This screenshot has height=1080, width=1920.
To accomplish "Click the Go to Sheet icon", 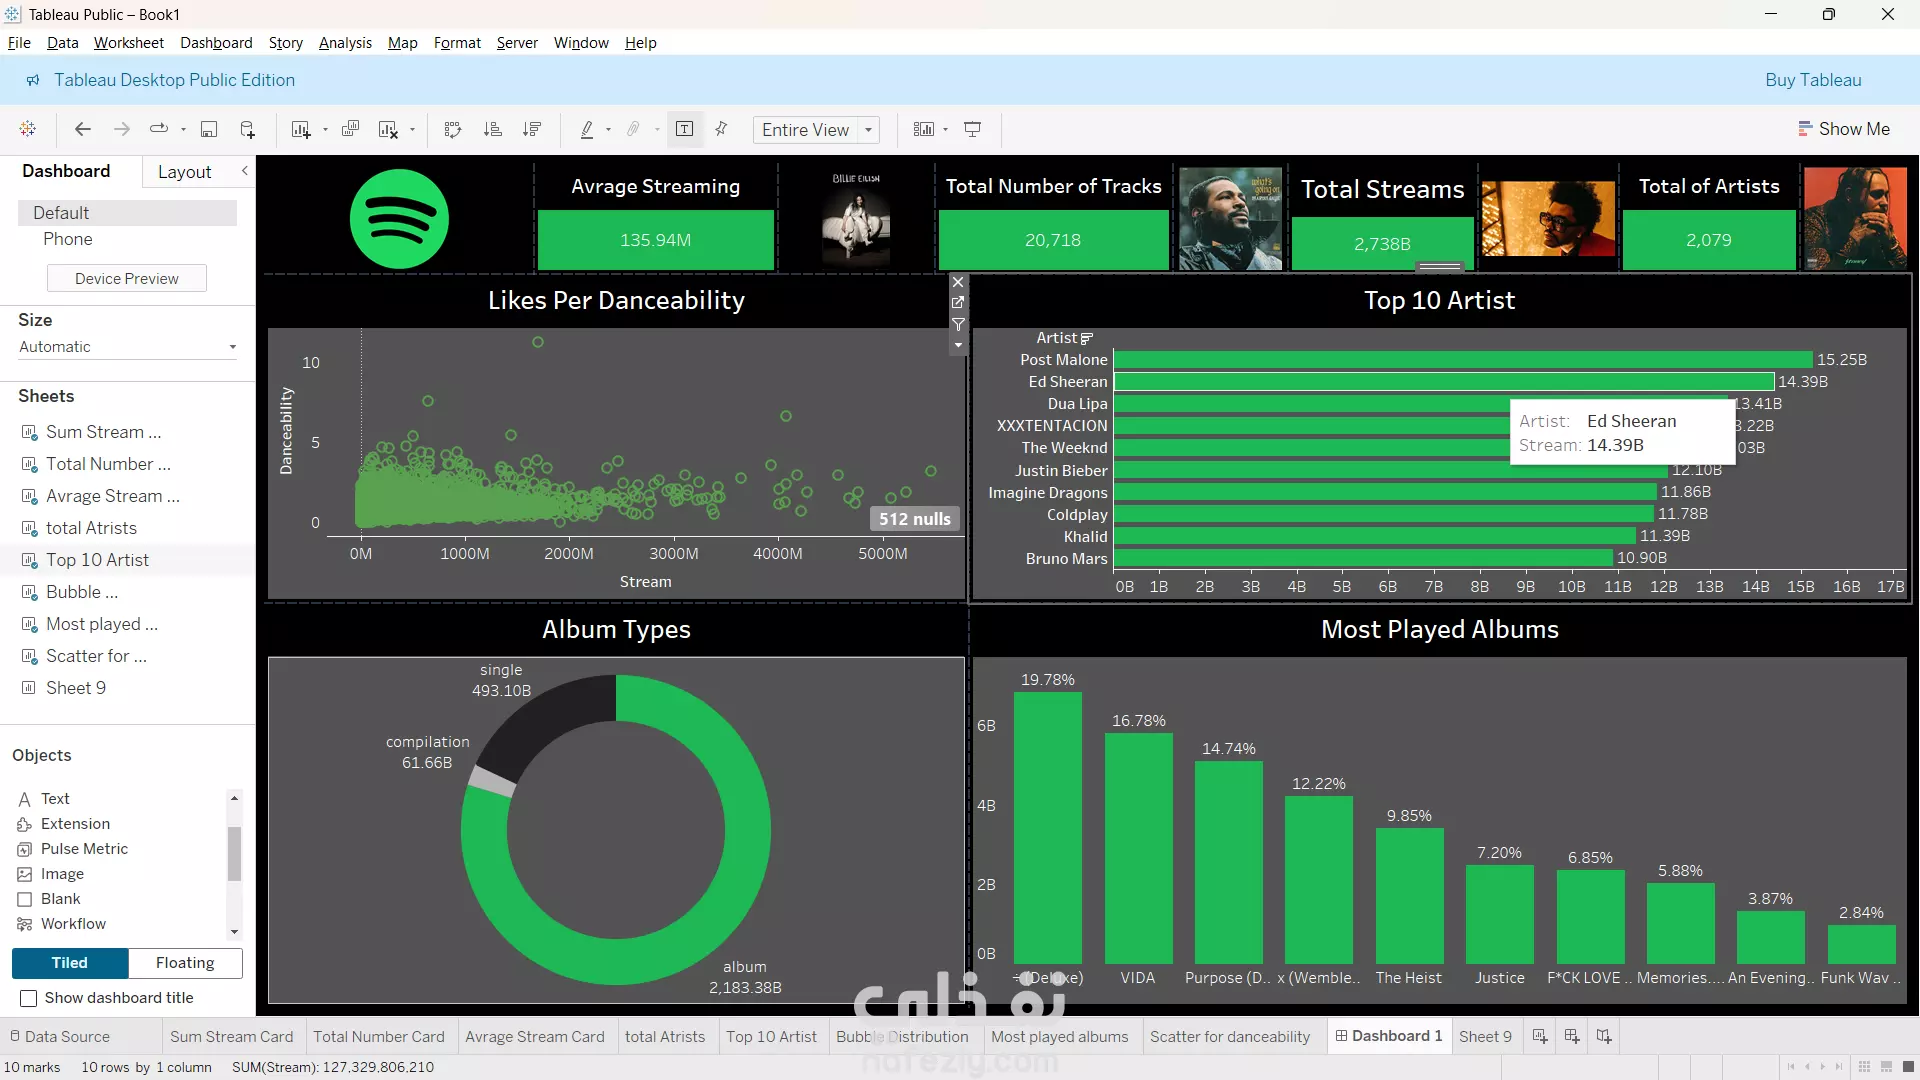I will point(958,302).
